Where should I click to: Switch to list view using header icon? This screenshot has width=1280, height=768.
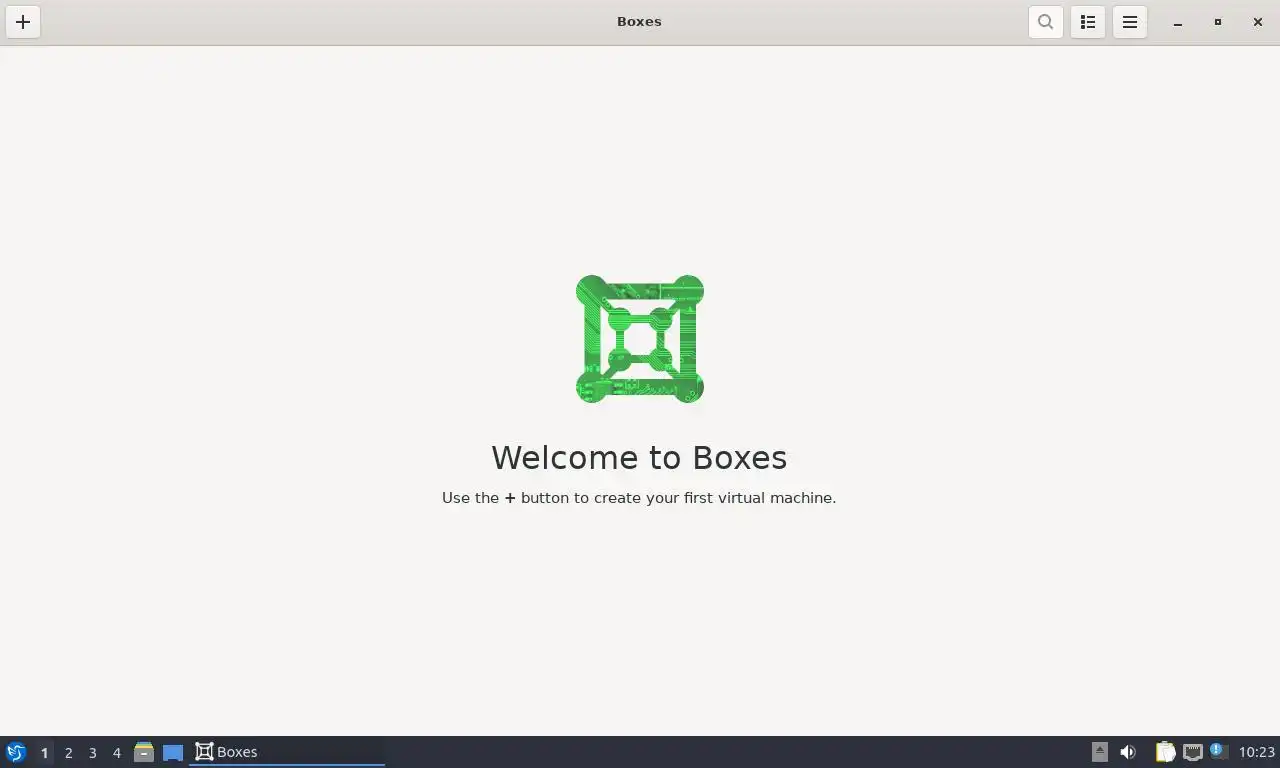click(1088, 22)
